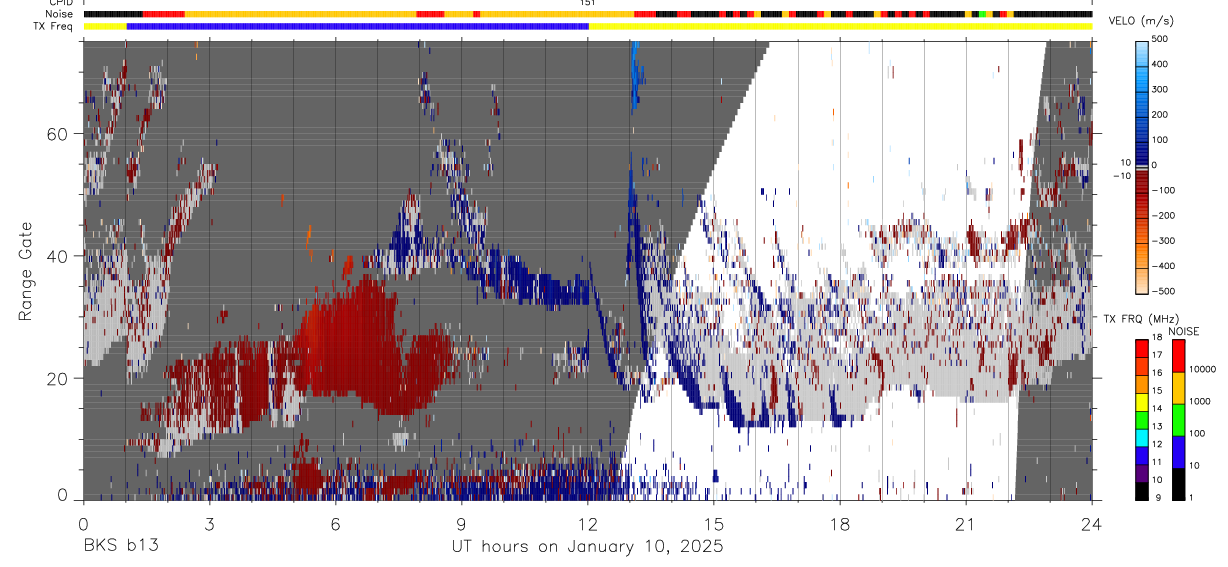Click the 'NOISE' legend title
1228x567 pixels.
point(1182,330)
